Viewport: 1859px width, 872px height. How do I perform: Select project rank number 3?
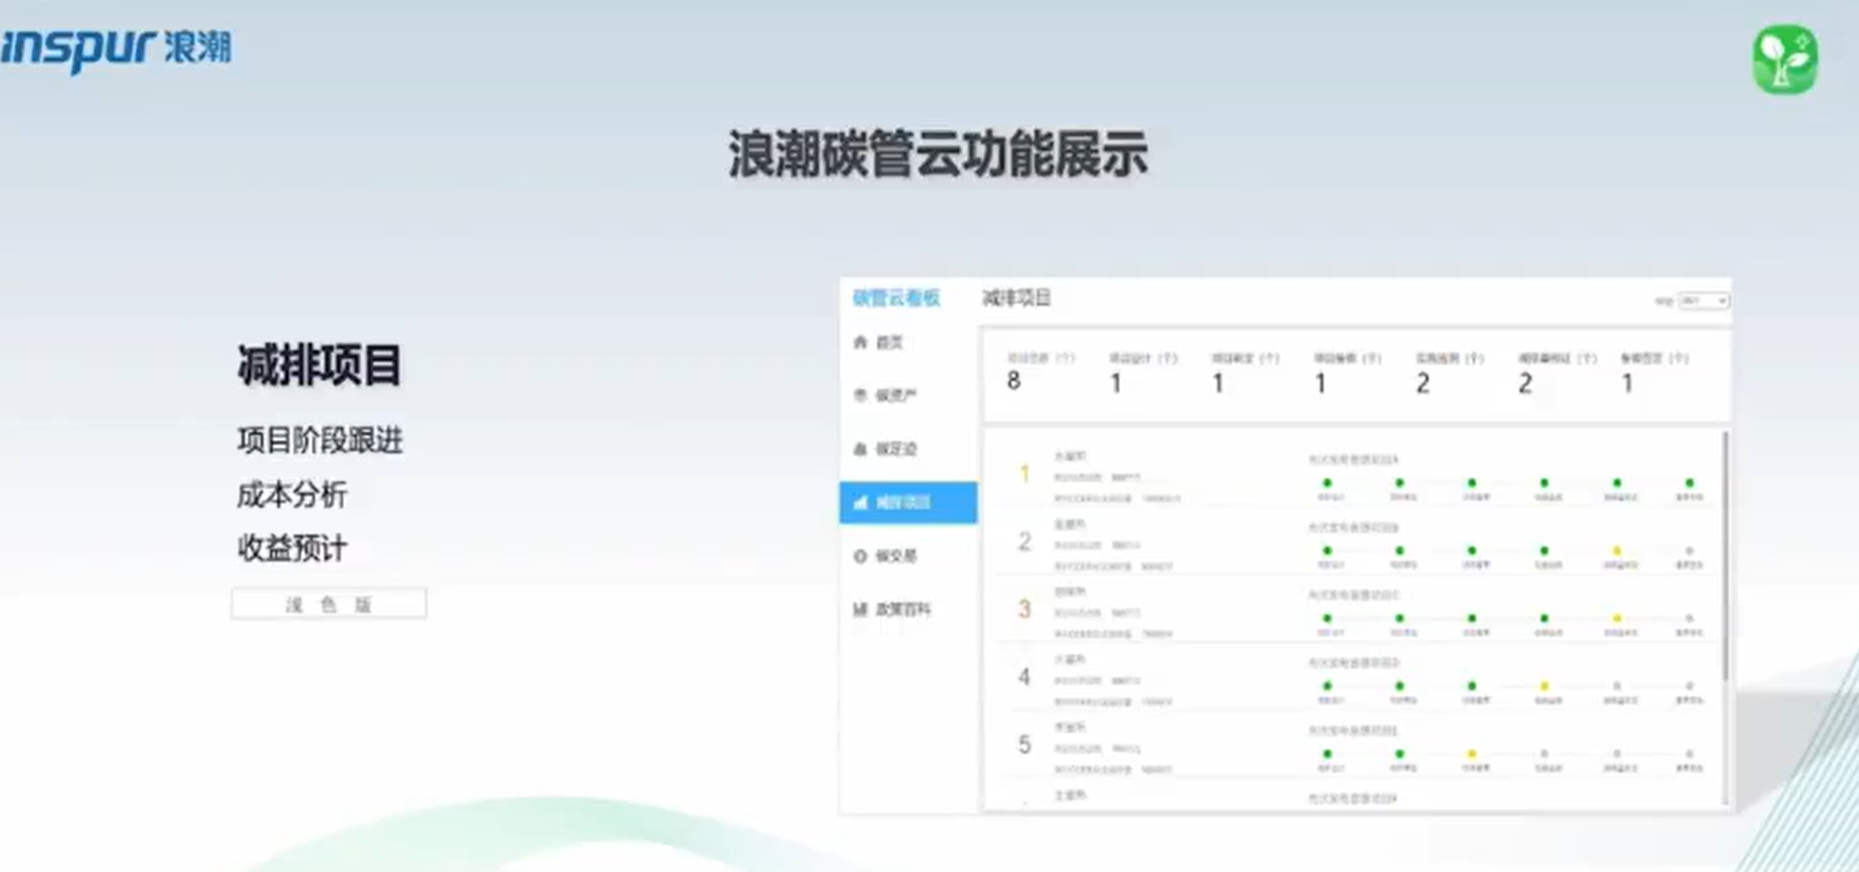tap(1024, 609)
